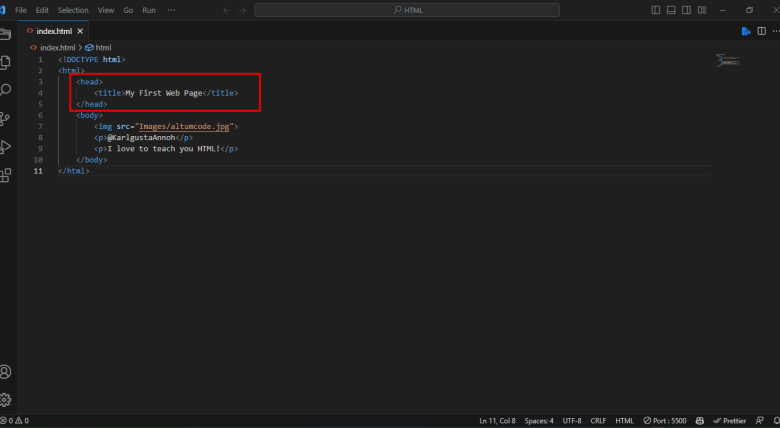This screenshot has height=428, width=780.
Task: Open the Selection menu
Action: pos(73,10)
